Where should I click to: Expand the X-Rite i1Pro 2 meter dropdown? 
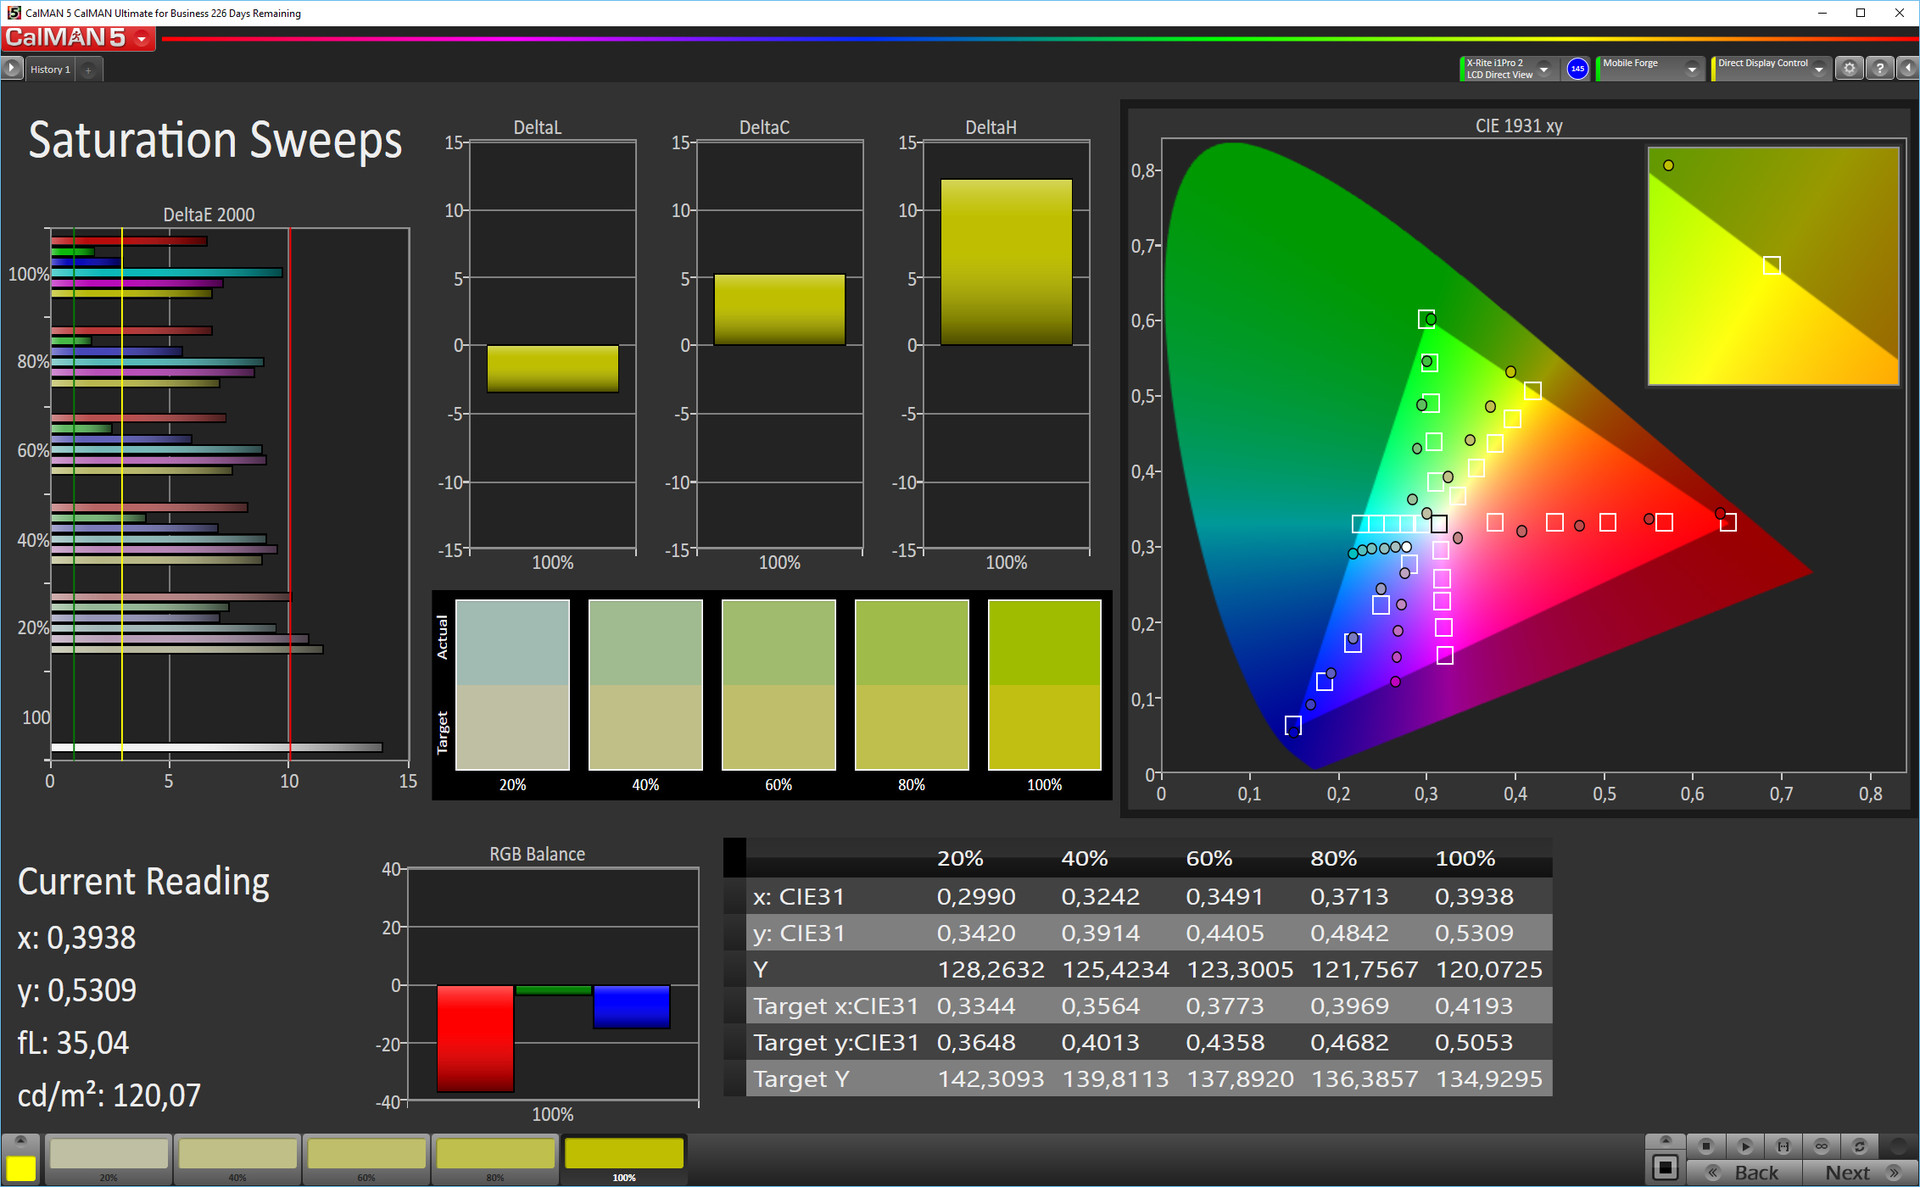click(x=1543, y=69)
